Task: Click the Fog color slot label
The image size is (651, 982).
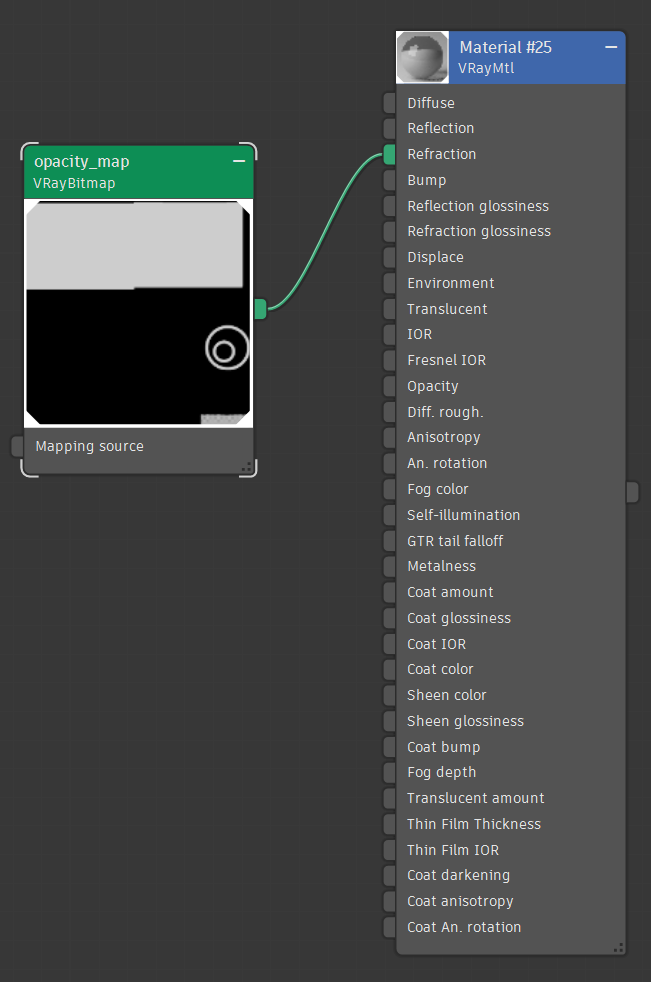Action: [437, 489]
